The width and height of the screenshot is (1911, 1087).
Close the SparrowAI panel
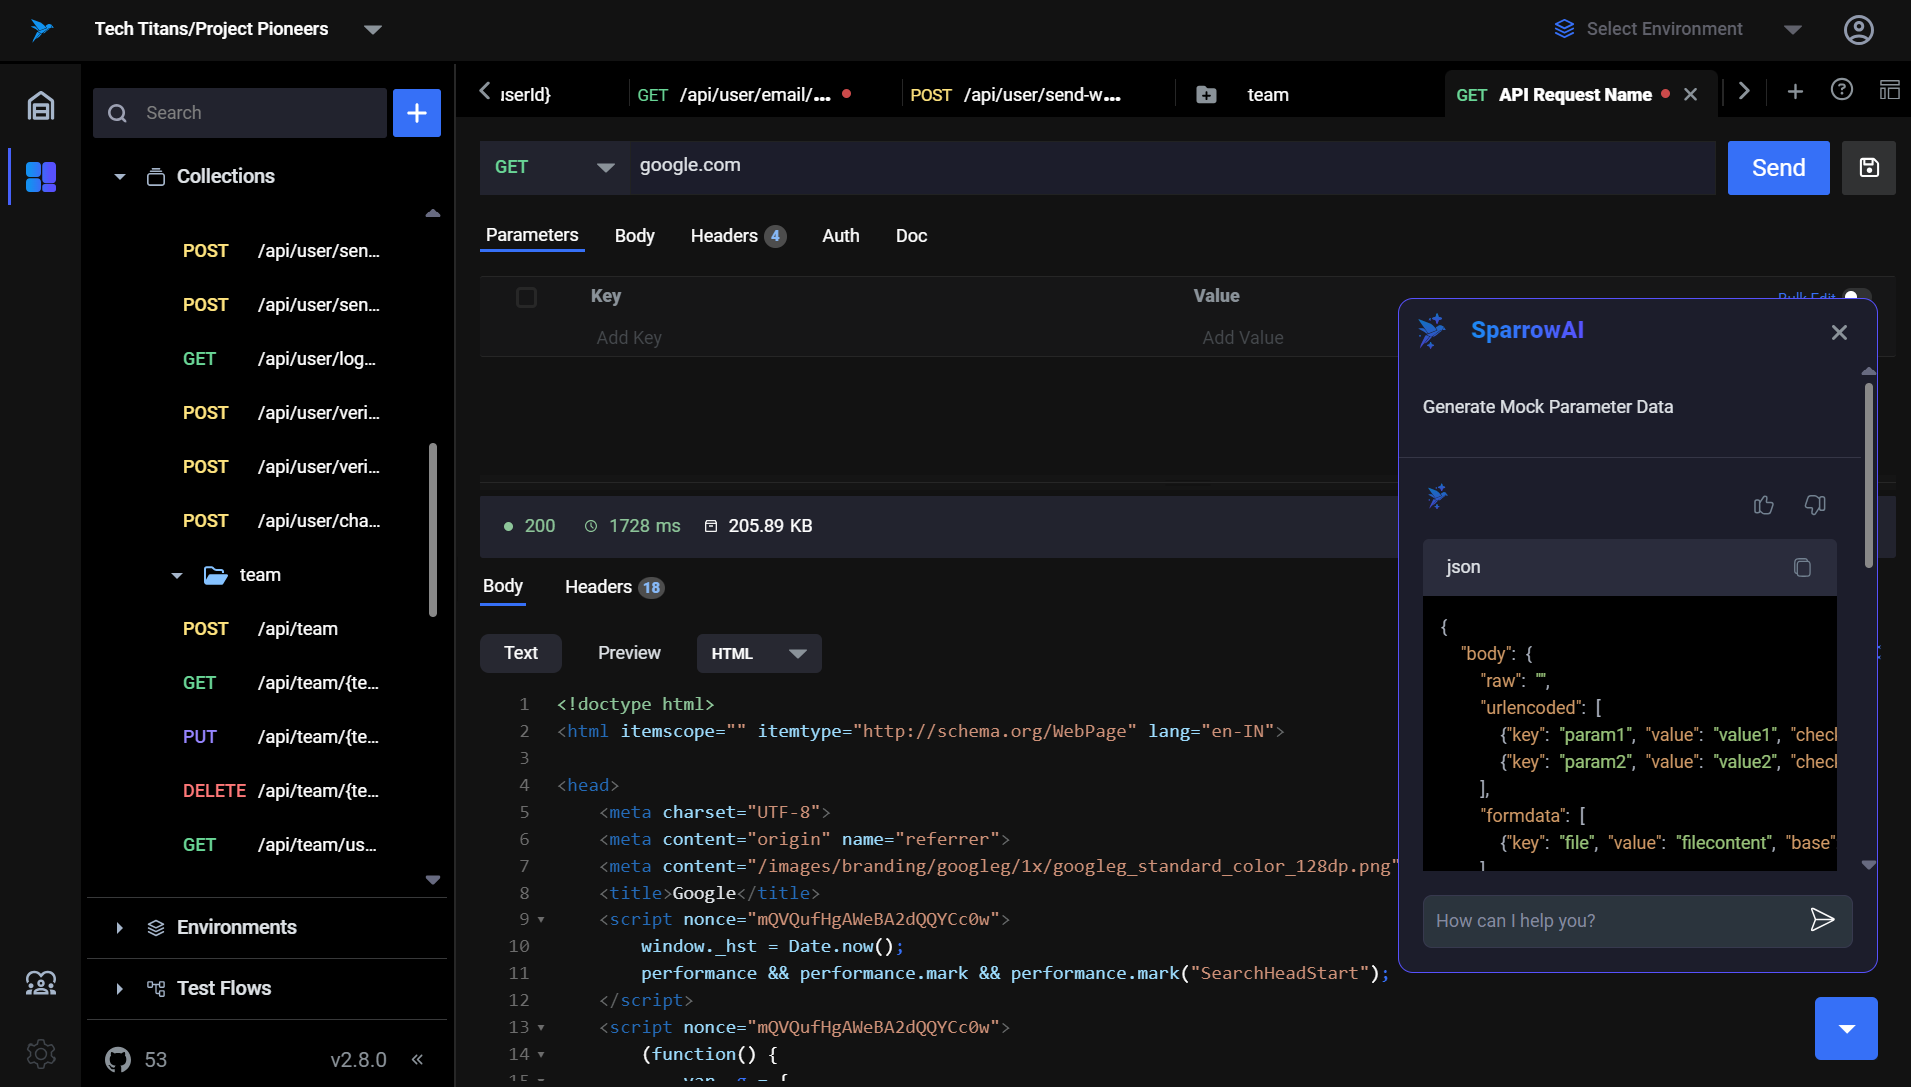(x=1839, y=332)
